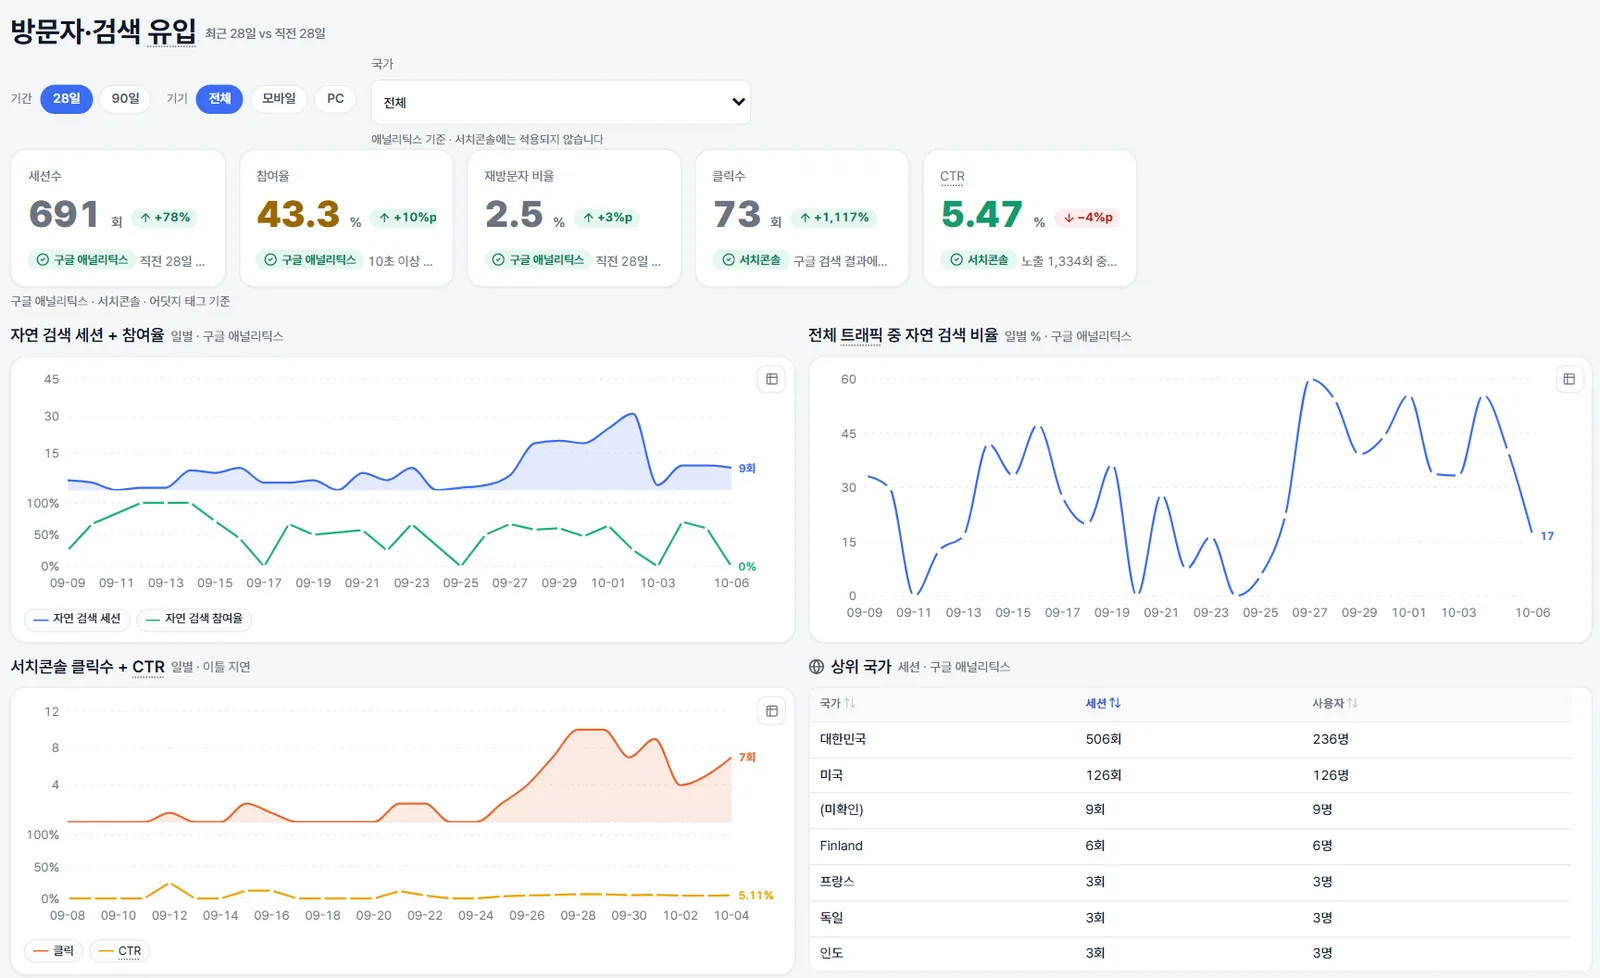Click the 서치콘솔 badge in CTR card
The height and width of the screenshot is (978, 1600).
pyautogui.click(x=978, y=260)
